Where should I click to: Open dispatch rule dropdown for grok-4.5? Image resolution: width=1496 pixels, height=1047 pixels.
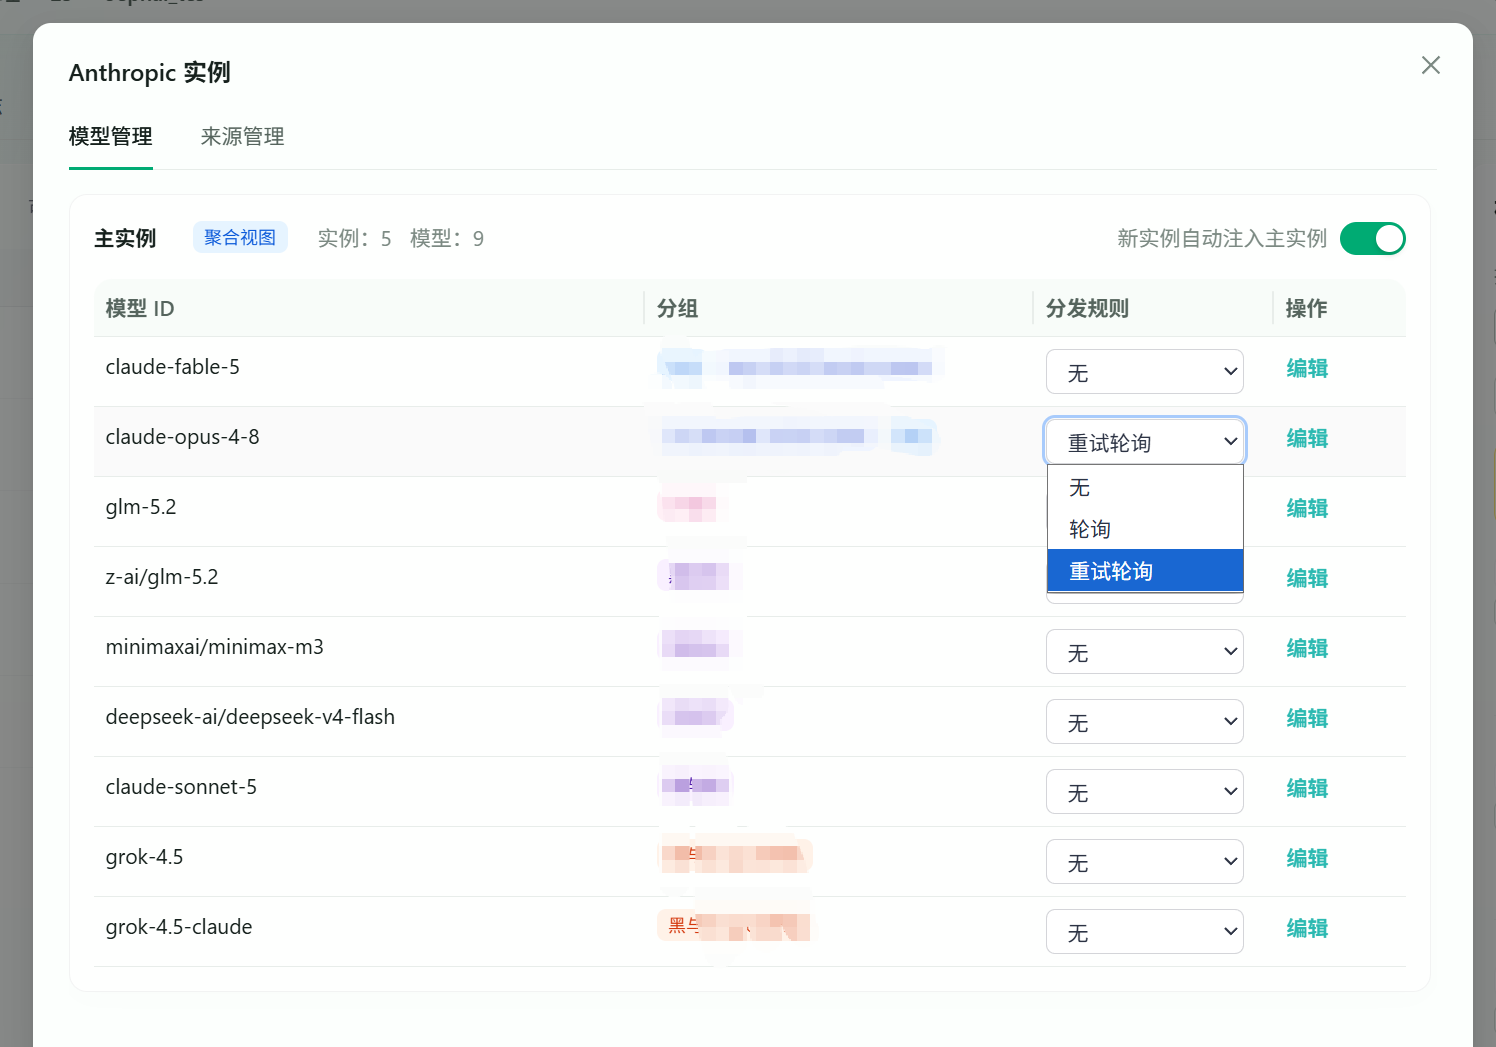click(x=1145, y=862)
